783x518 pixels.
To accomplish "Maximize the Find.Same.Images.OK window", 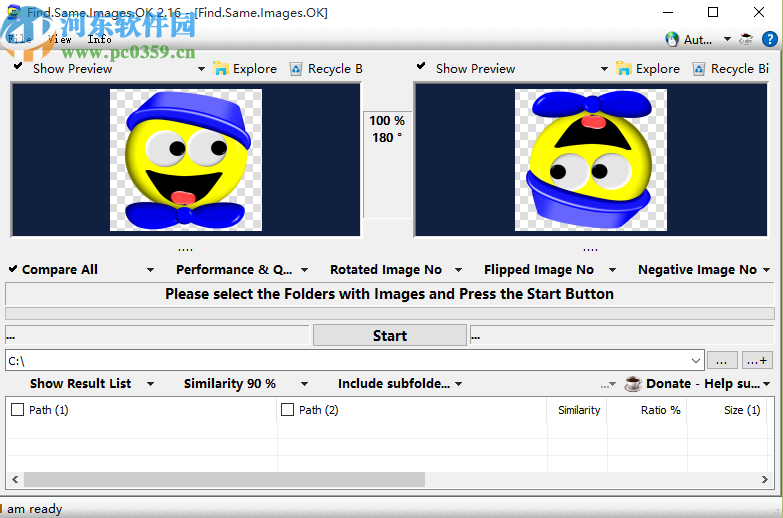I will [713, 12].
